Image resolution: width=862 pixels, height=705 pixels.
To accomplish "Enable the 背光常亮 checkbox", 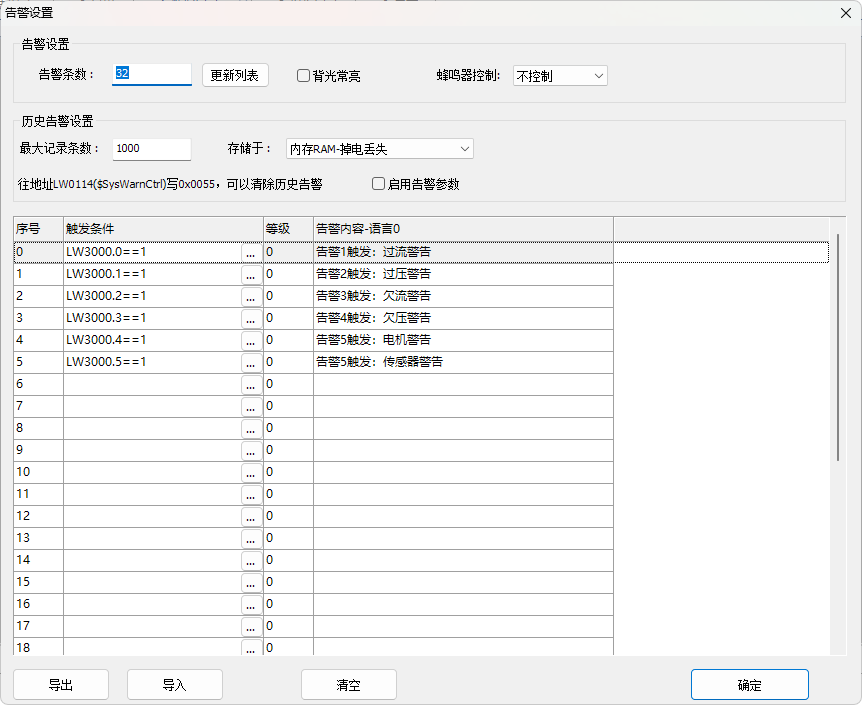I will coord(304,76).
